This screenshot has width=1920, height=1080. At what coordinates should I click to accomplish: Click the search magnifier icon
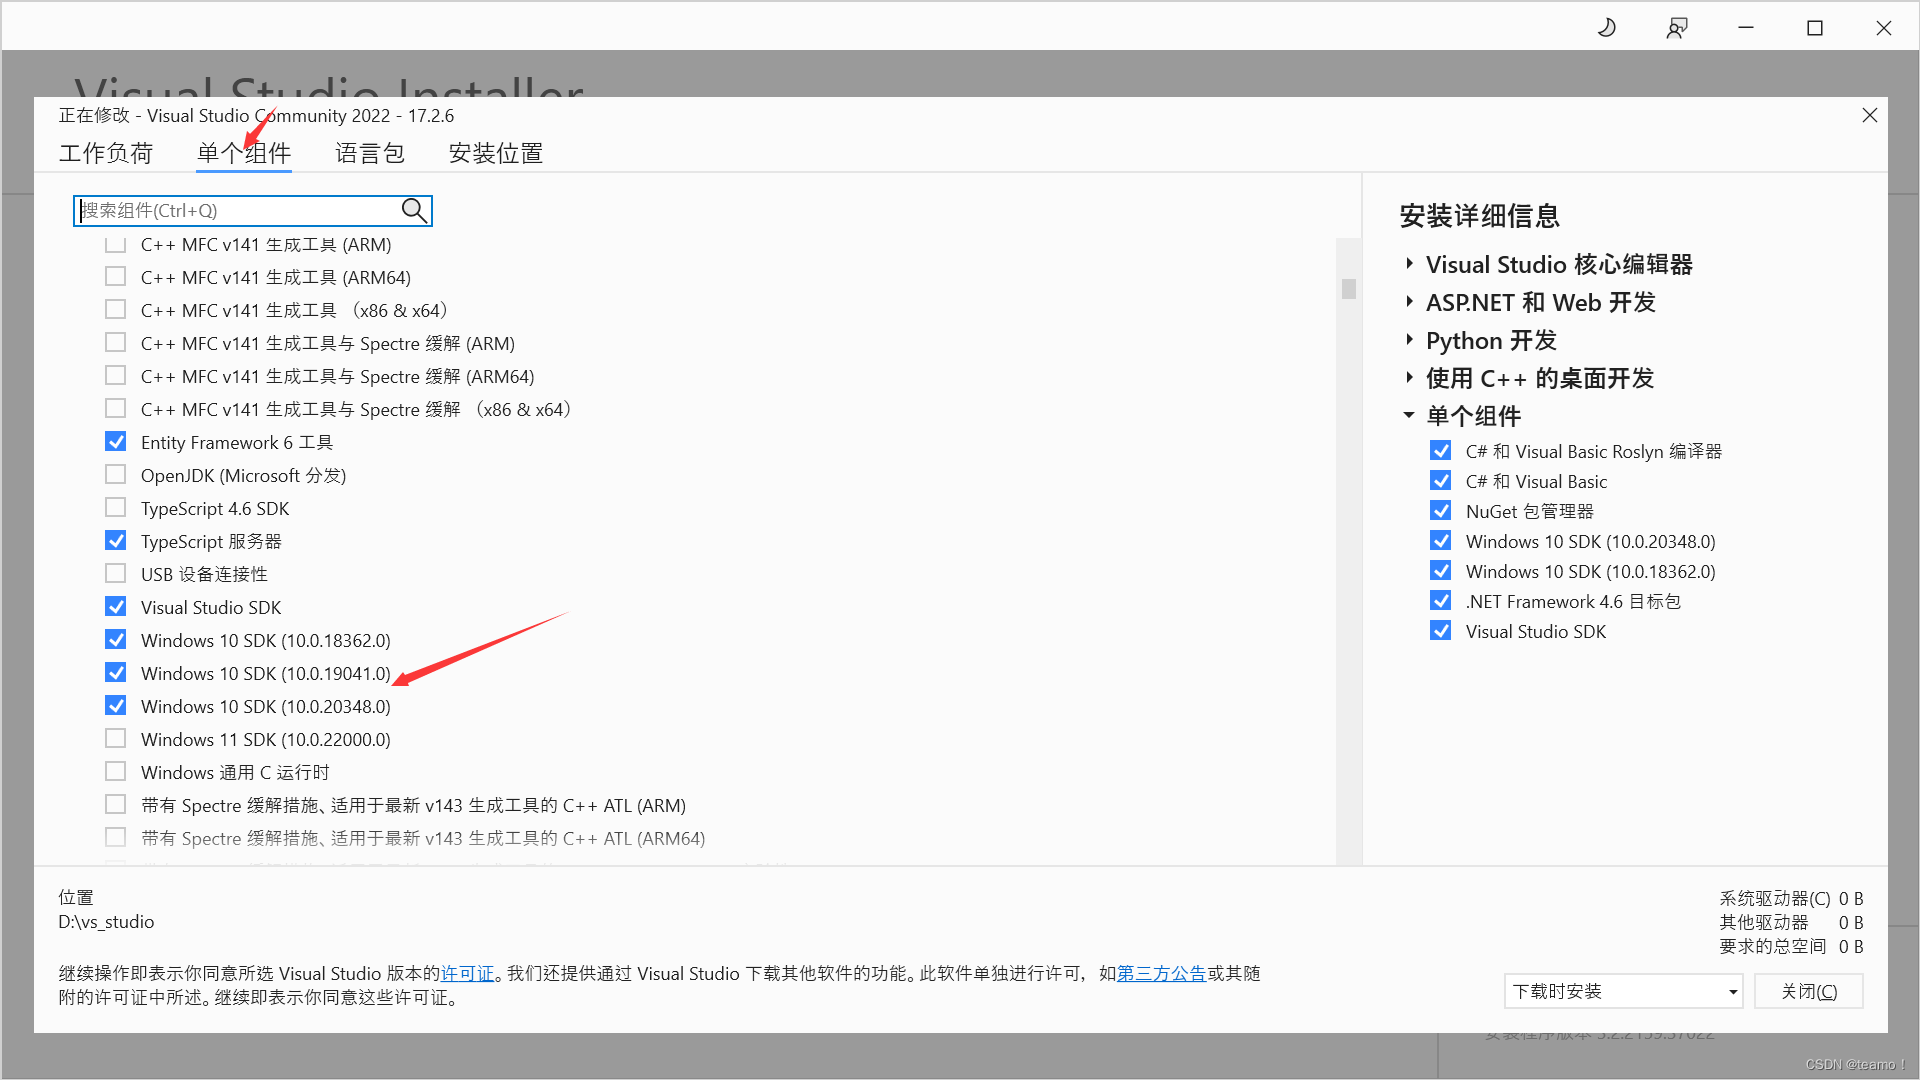coord(414,210)
